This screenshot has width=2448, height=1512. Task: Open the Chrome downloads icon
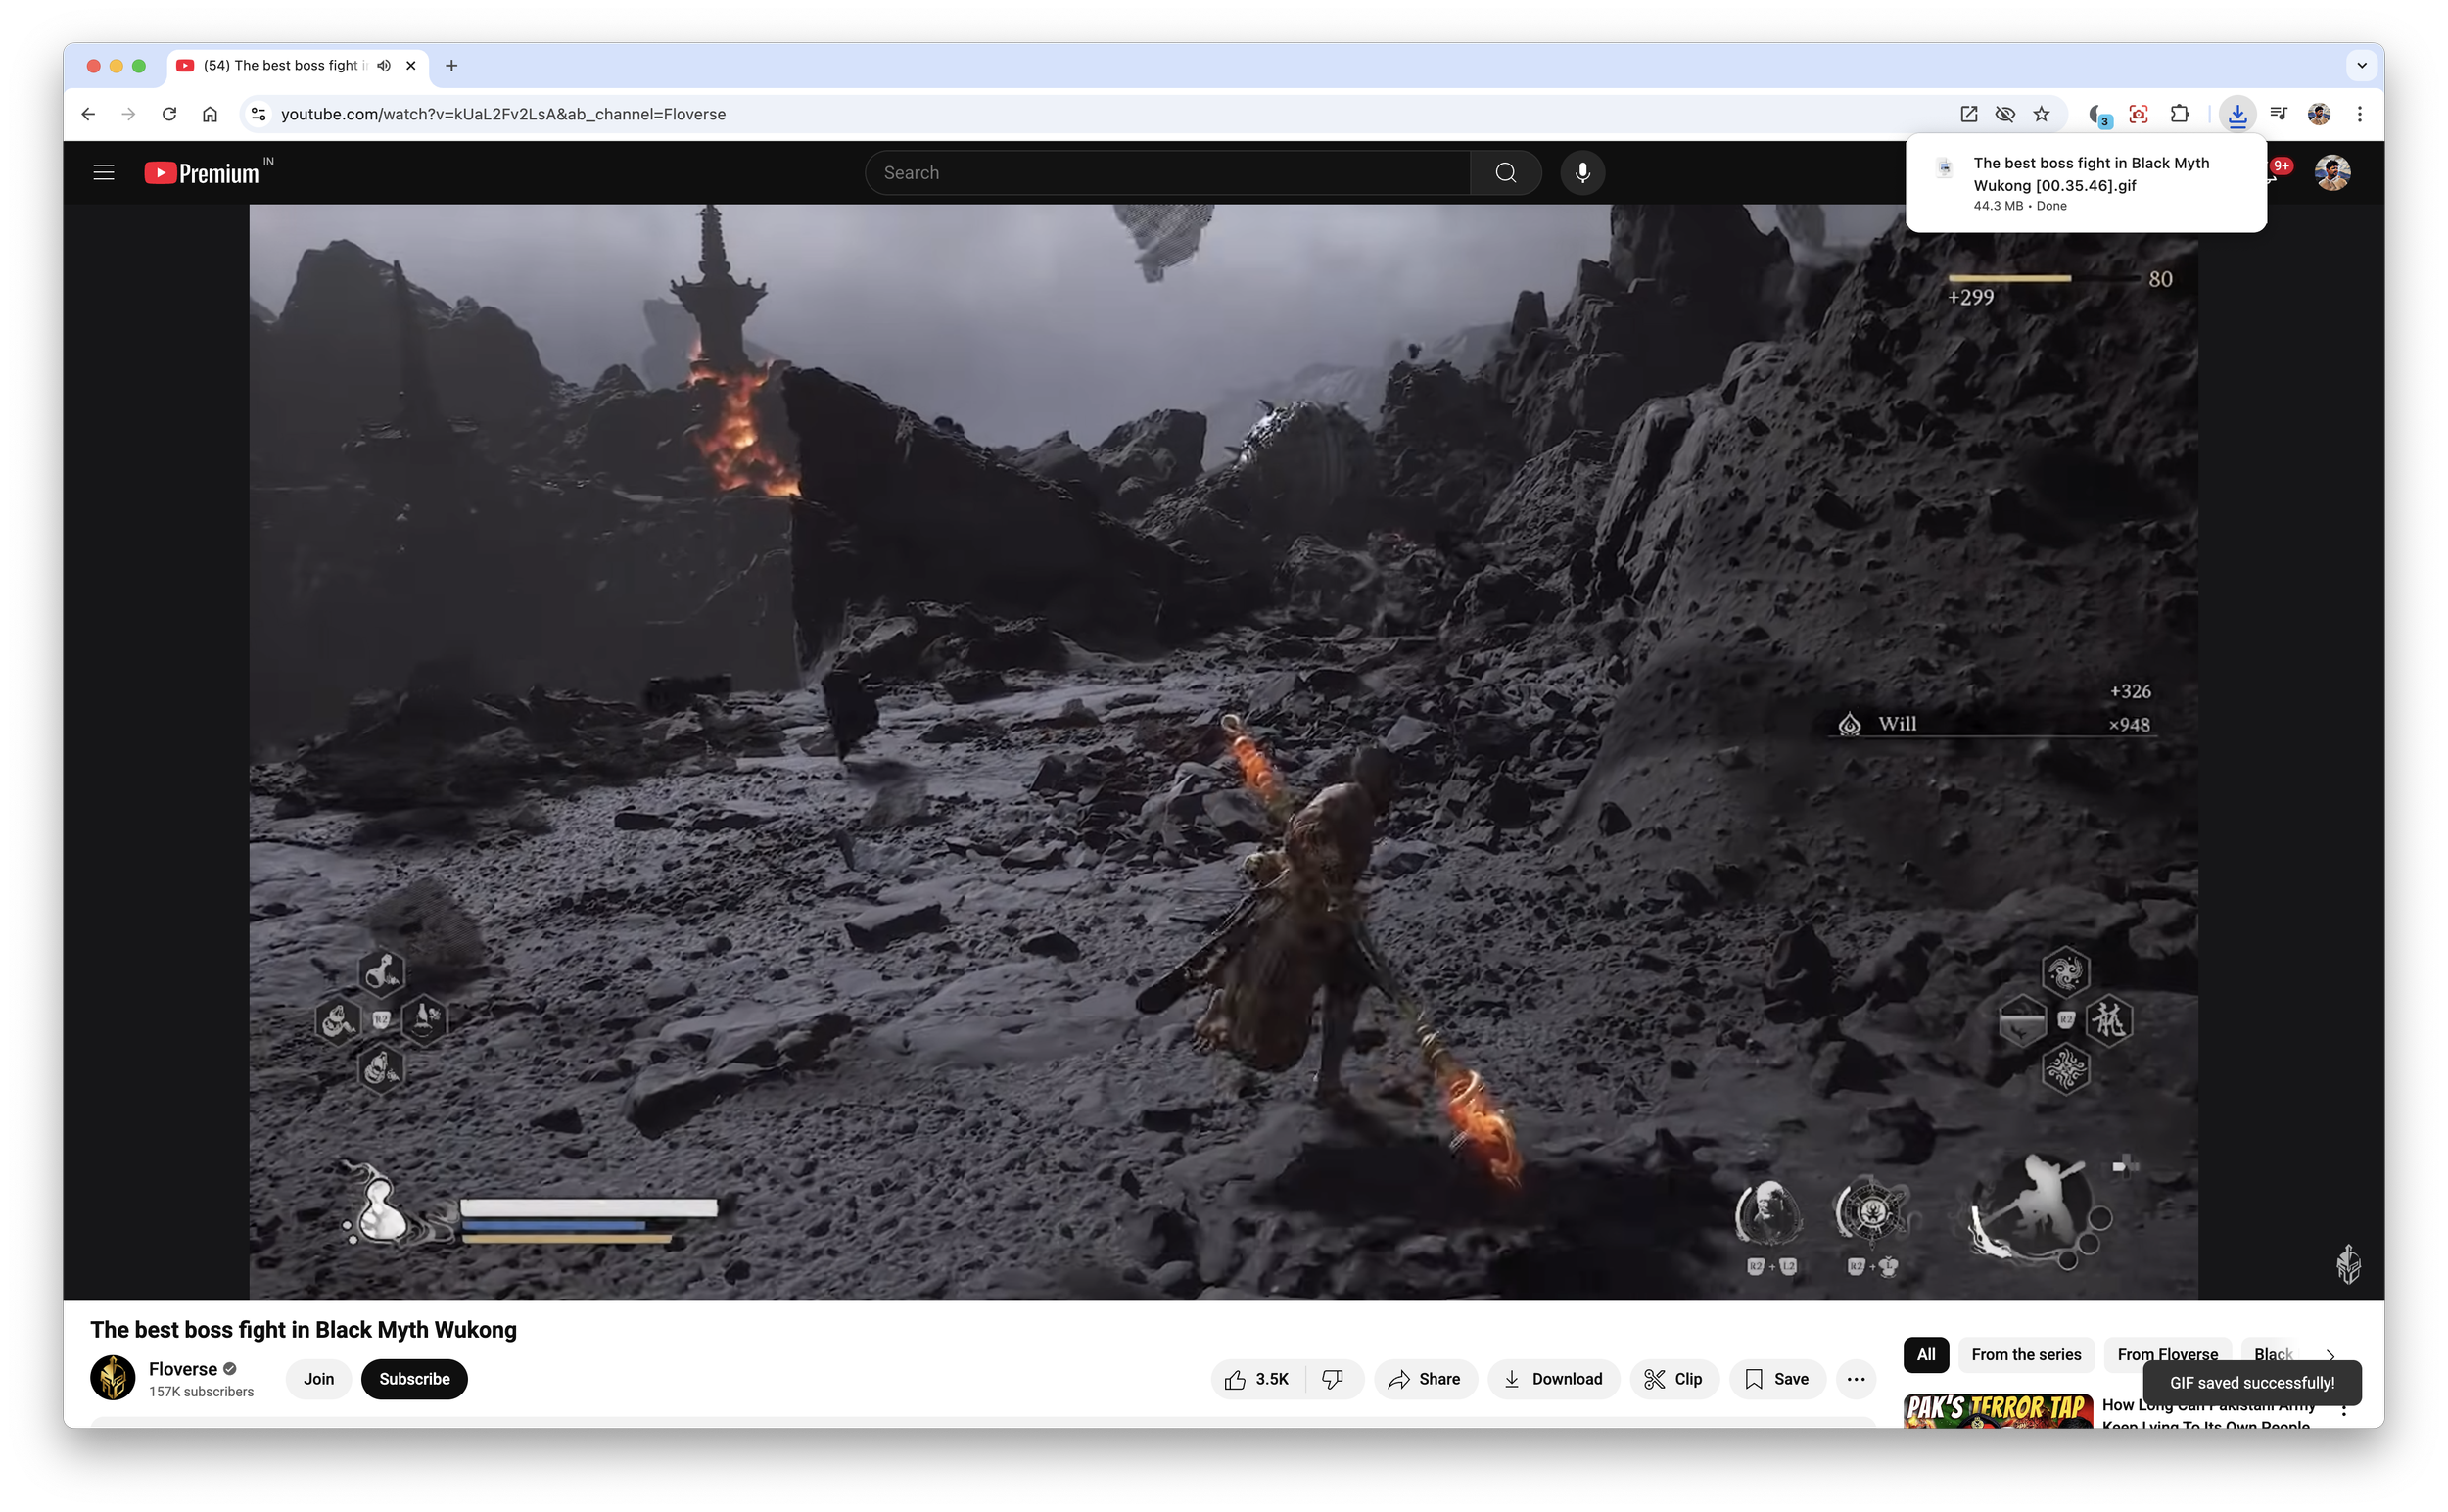[2237, 114]
